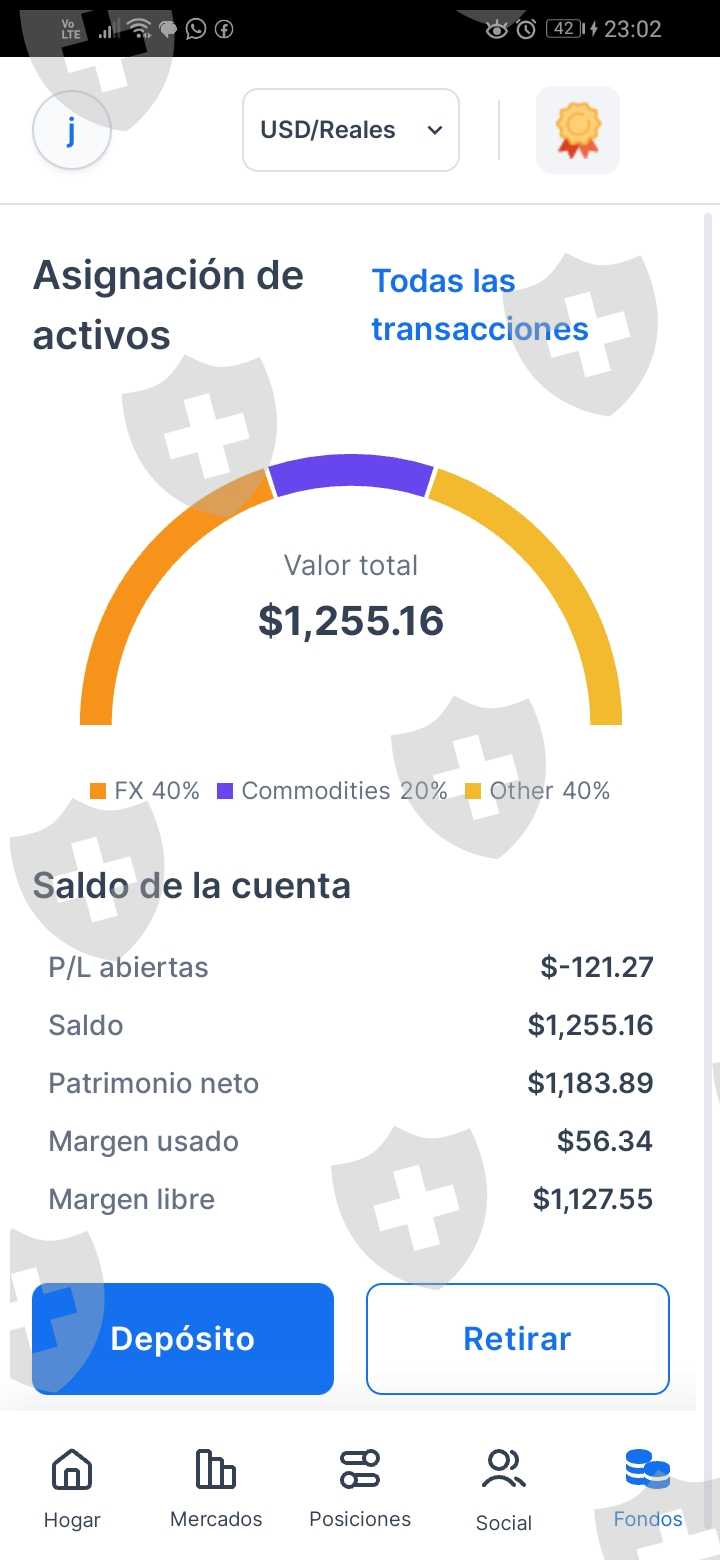Tap the Valor total amount $1,255.16
Screen dimensions: 720x1560
351,621
